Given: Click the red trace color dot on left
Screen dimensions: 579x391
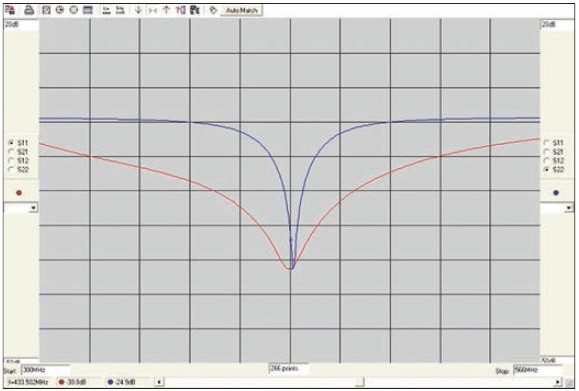Looking at the screenshot, I should (19, 193).
